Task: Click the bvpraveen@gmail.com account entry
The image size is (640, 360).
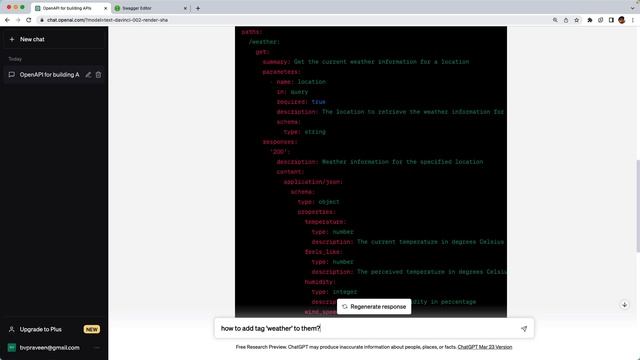Action: [50, 348]
